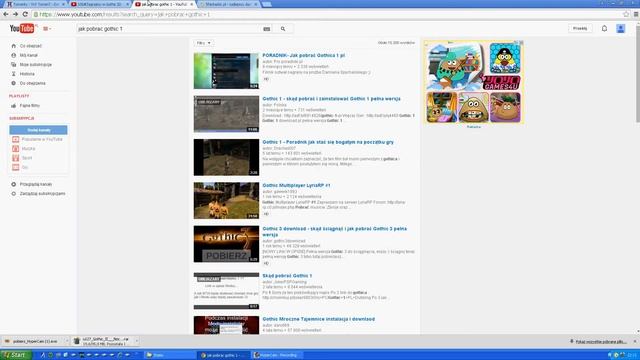Open options arrow for Gothic rar download
Viewport: 640px width, 360px height.
137,341
